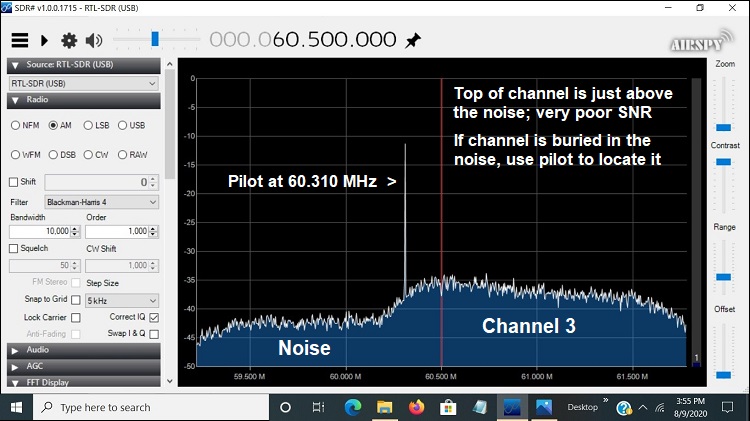The width and height of the screenshot is (750, 421).
Task: Select the WFM radio mode
Action: (x=16, y=154)
